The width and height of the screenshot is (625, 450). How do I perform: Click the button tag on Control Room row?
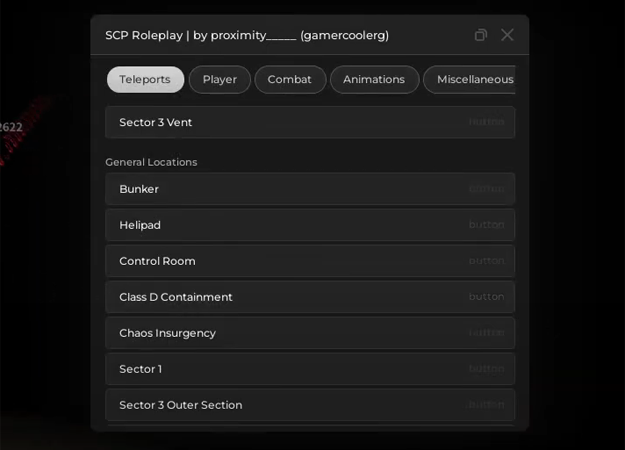tap(487, 261)
